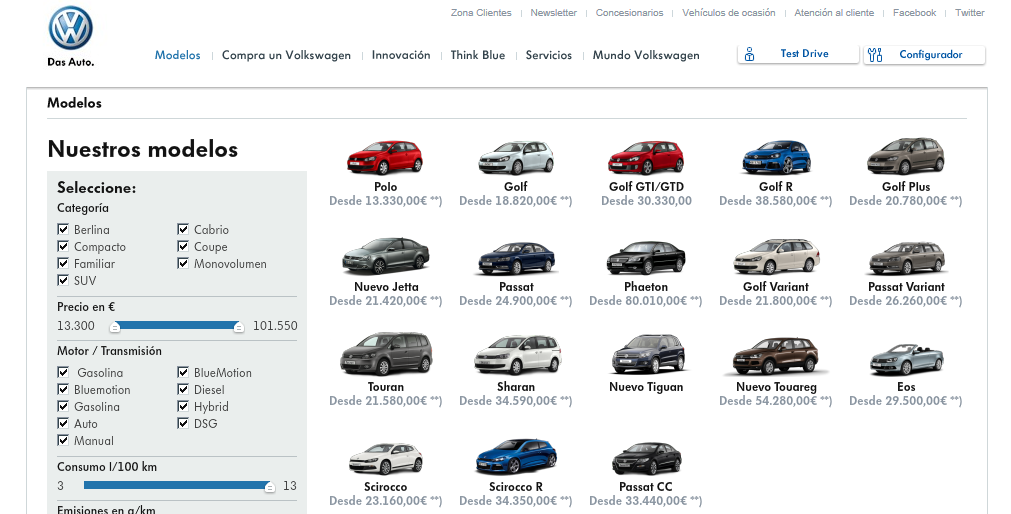Click the Sharan price Desde 34.590,00€

coord(515,401)
